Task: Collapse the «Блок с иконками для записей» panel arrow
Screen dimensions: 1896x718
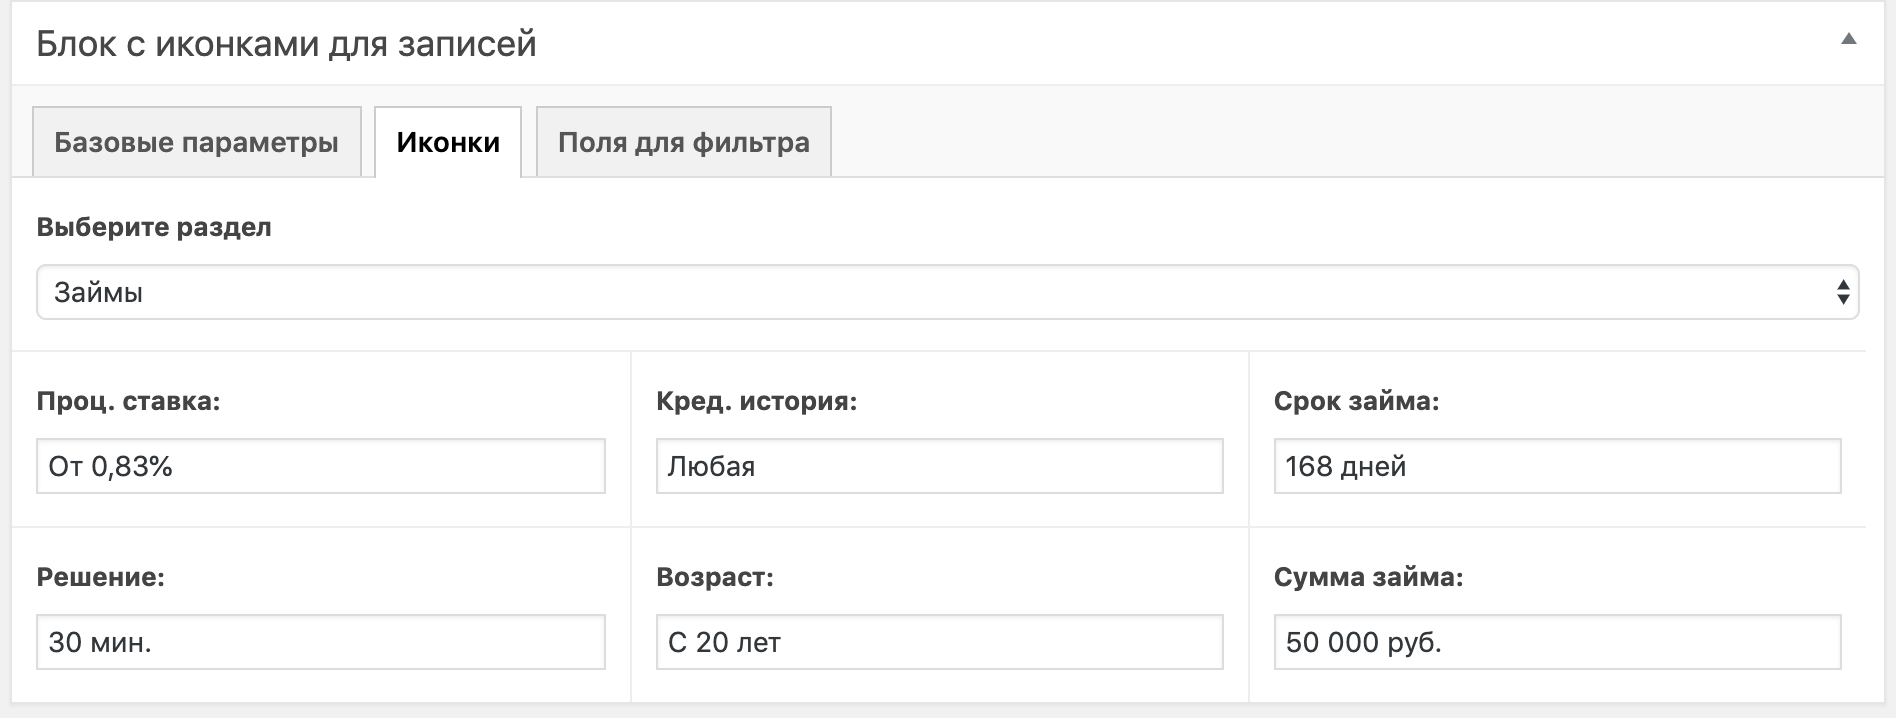Action: click(1848, 40)
